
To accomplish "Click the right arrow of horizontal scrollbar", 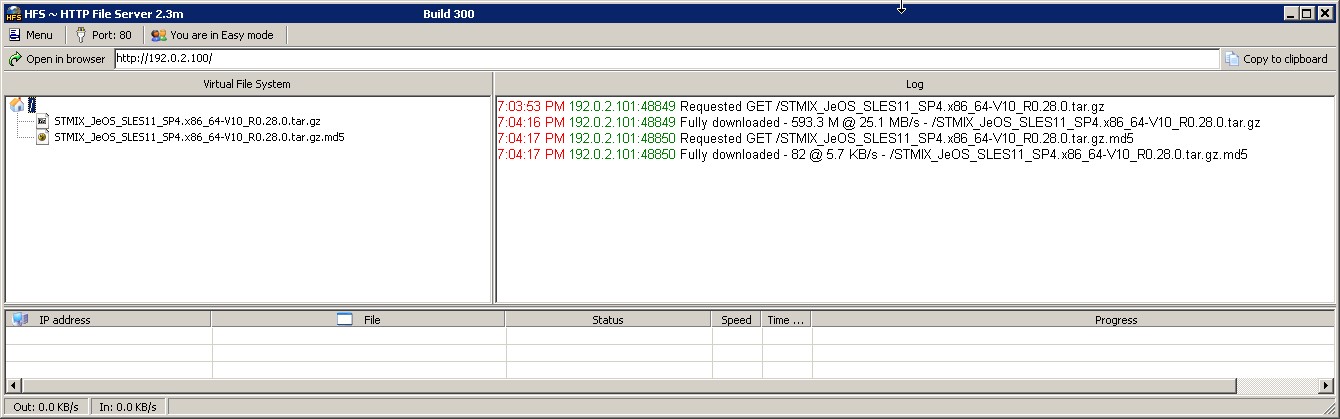I will [x=1327, y=385].
